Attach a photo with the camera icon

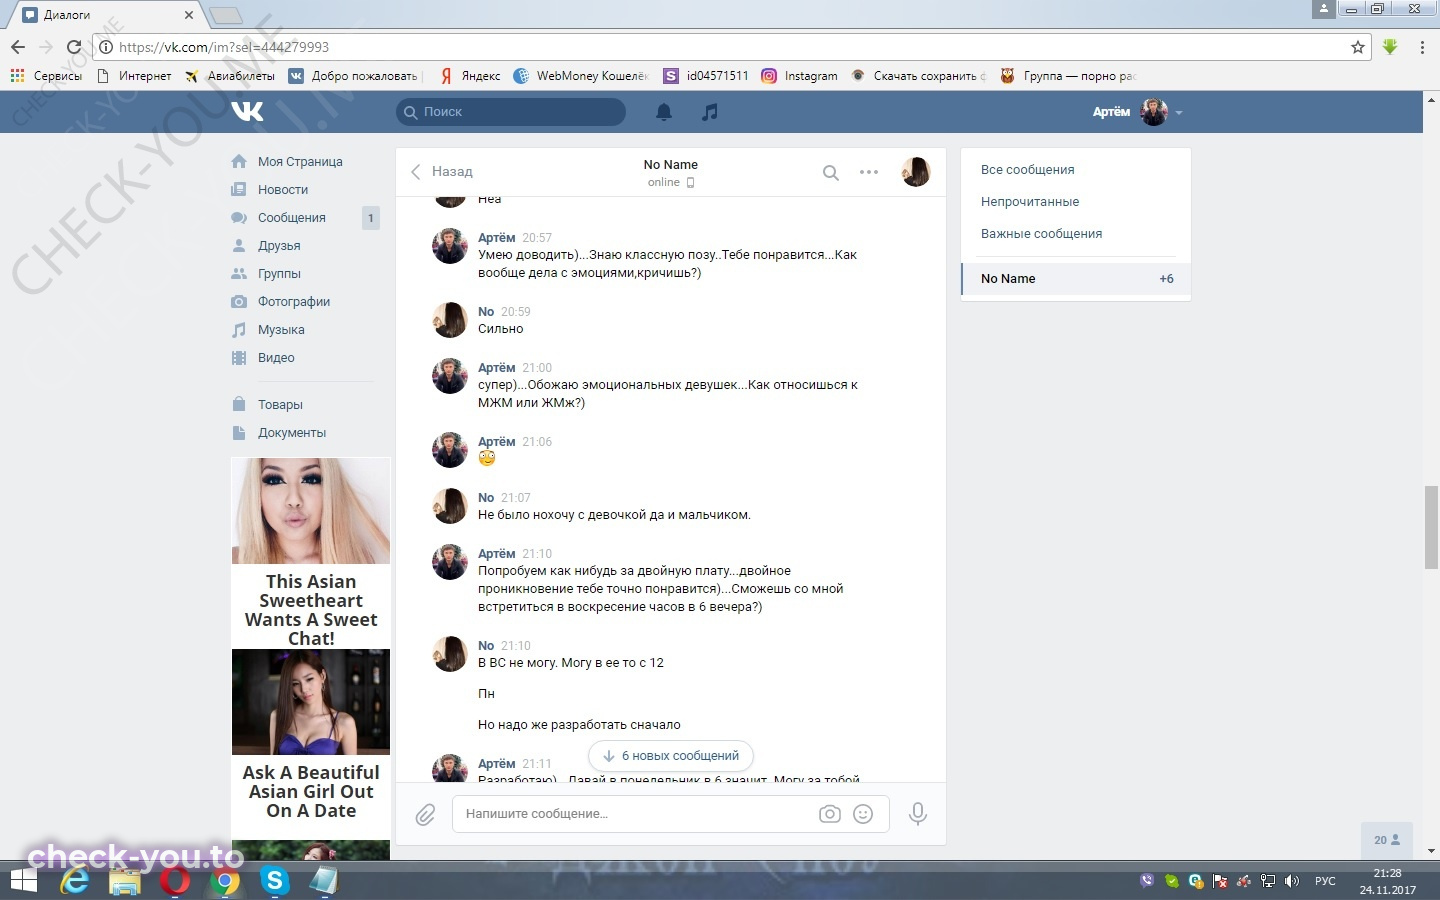[829, 814]
